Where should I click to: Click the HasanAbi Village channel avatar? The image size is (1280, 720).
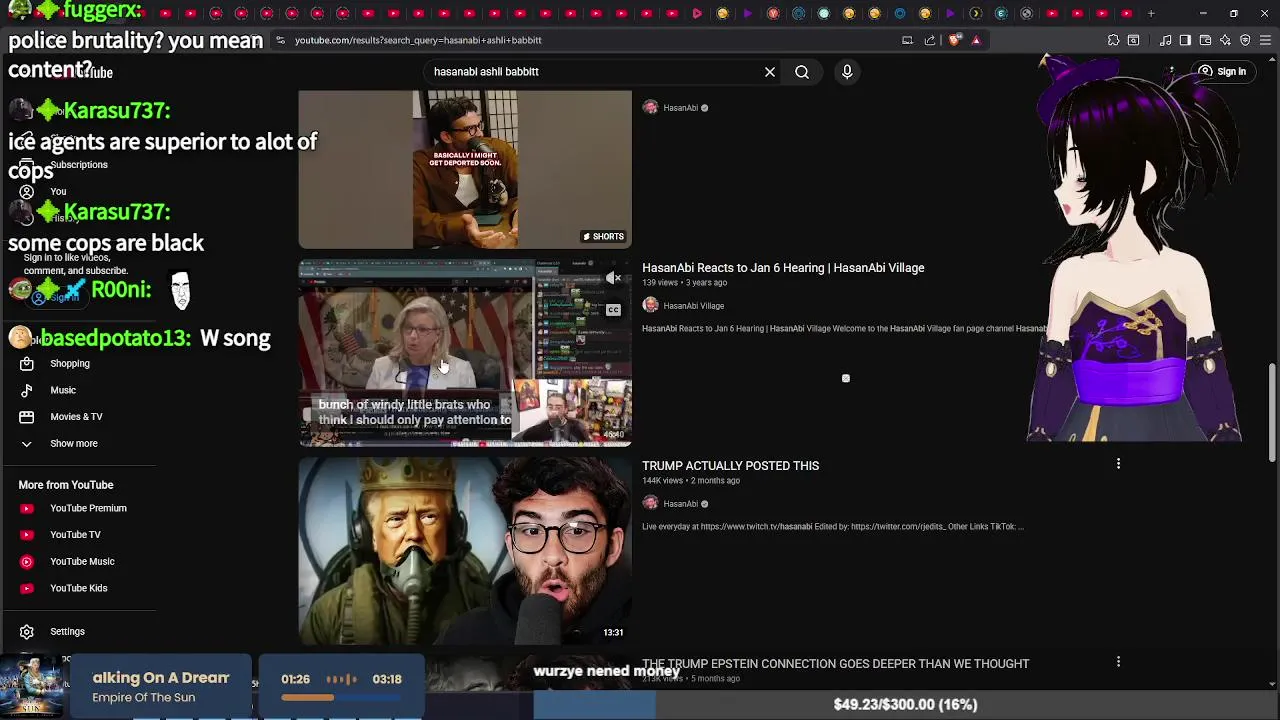(x=650, y=305)
